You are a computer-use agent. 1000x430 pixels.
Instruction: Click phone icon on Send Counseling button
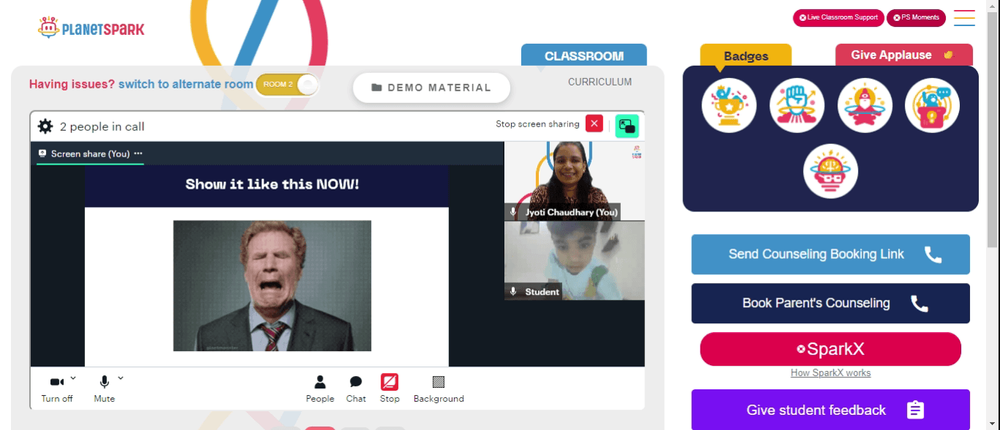[x=933, y=255]
